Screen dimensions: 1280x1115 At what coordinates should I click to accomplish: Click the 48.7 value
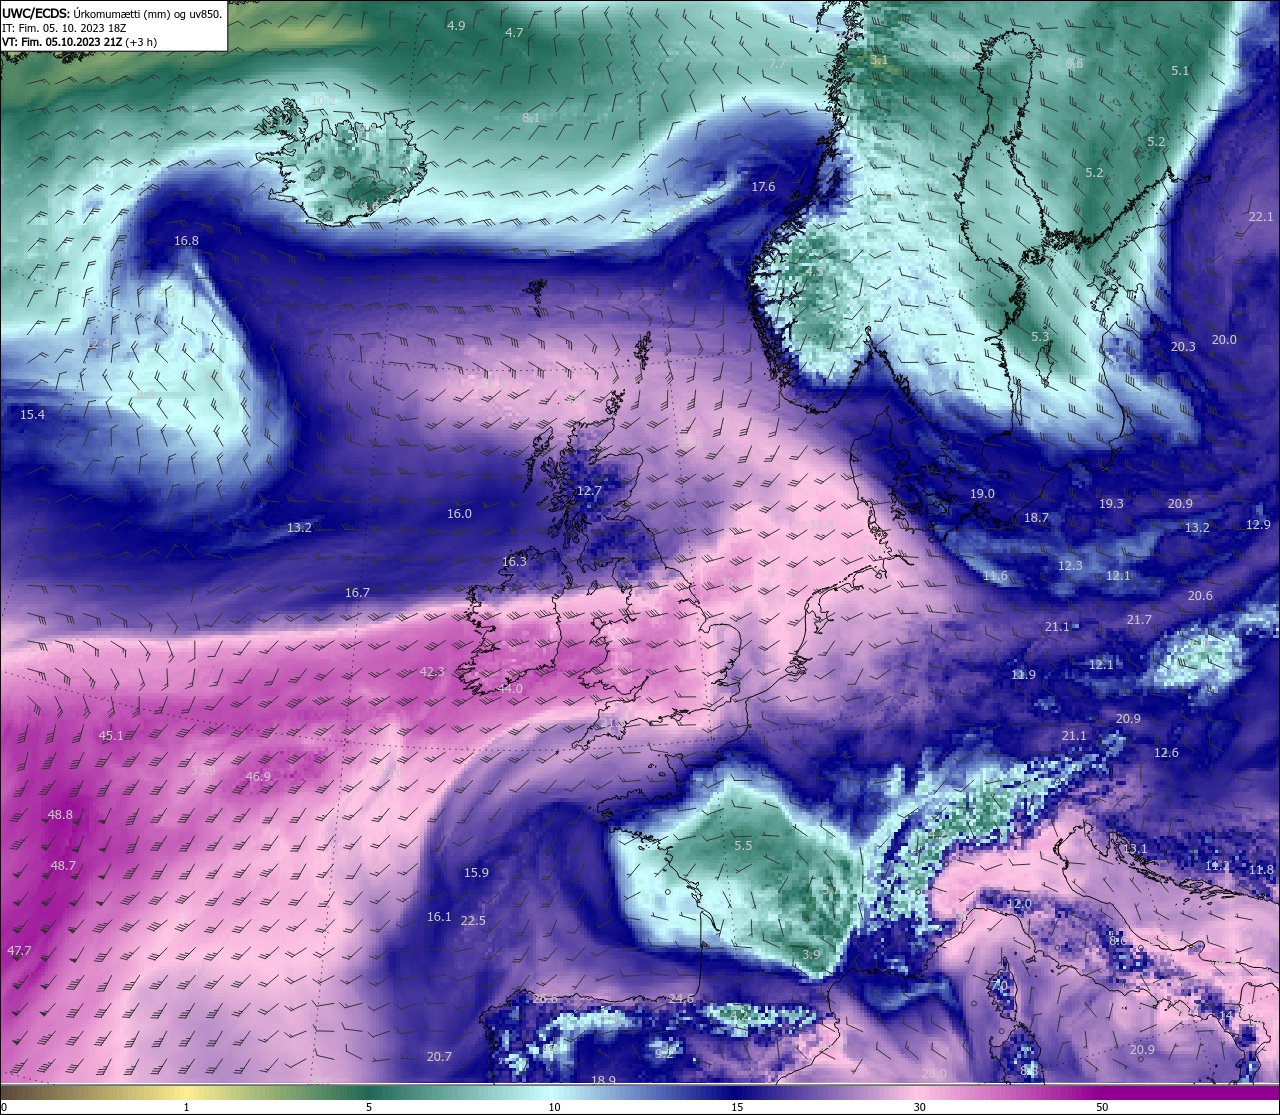(x=63, y=865)
